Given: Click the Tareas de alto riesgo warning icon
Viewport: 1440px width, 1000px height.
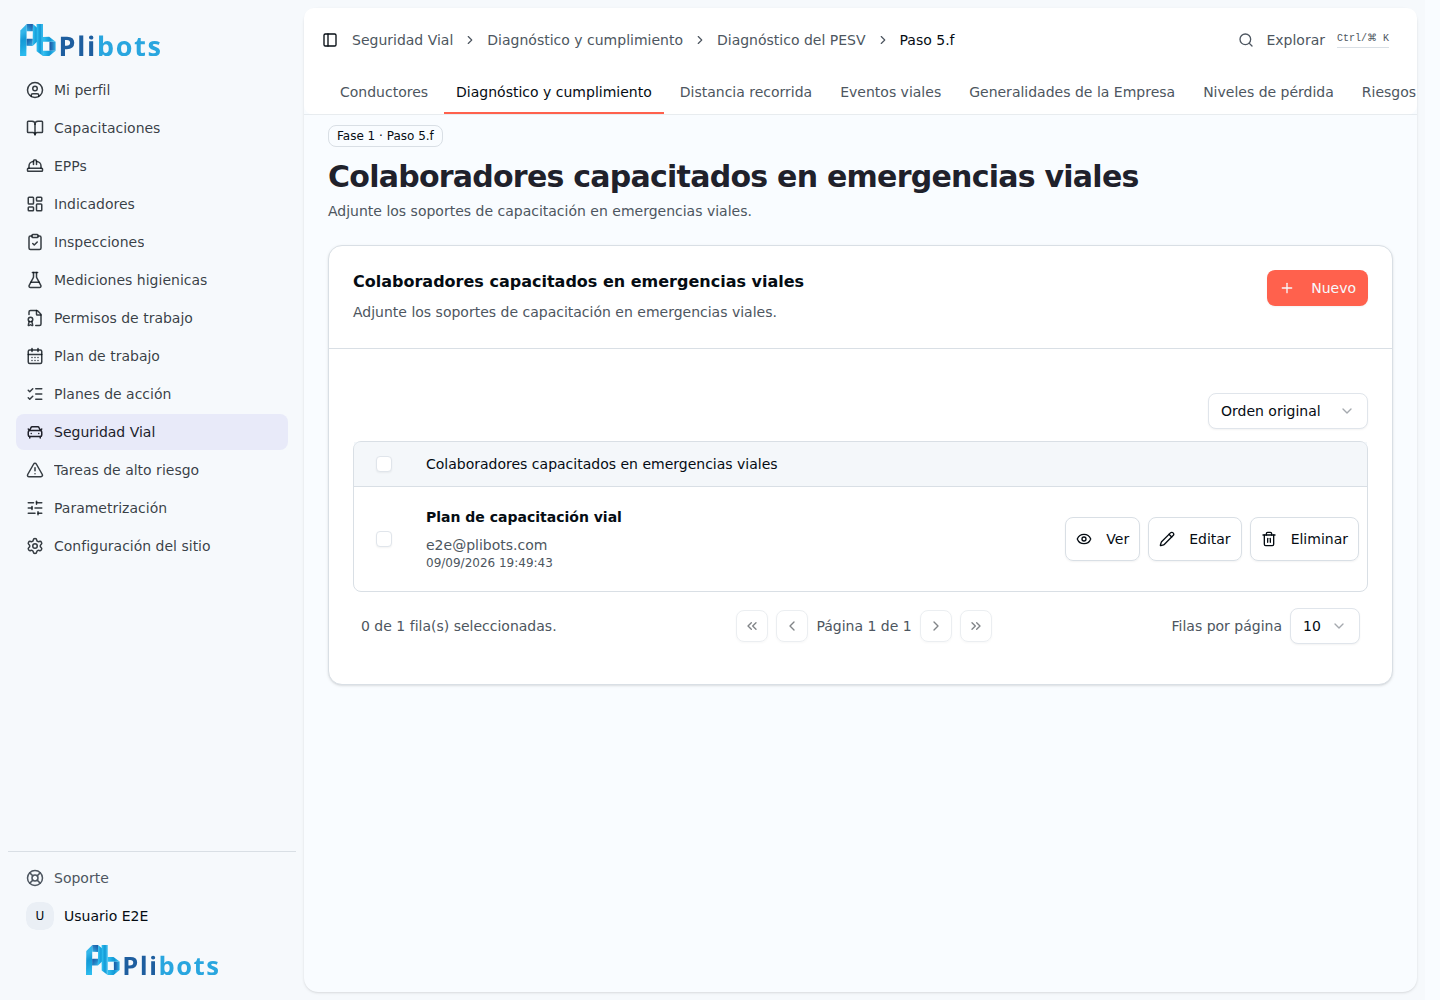Looking at the screenshot, I should 35,470.
